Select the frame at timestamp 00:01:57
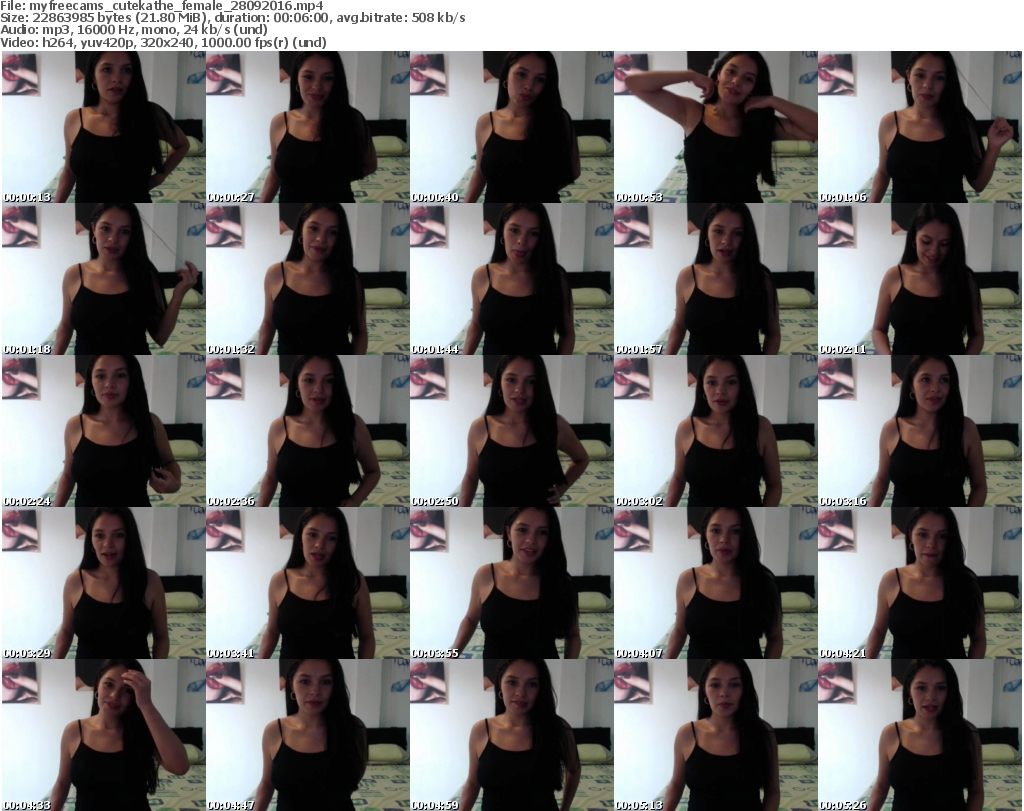The height and width of the screenshot is (811, 1024). pos(716,279)
